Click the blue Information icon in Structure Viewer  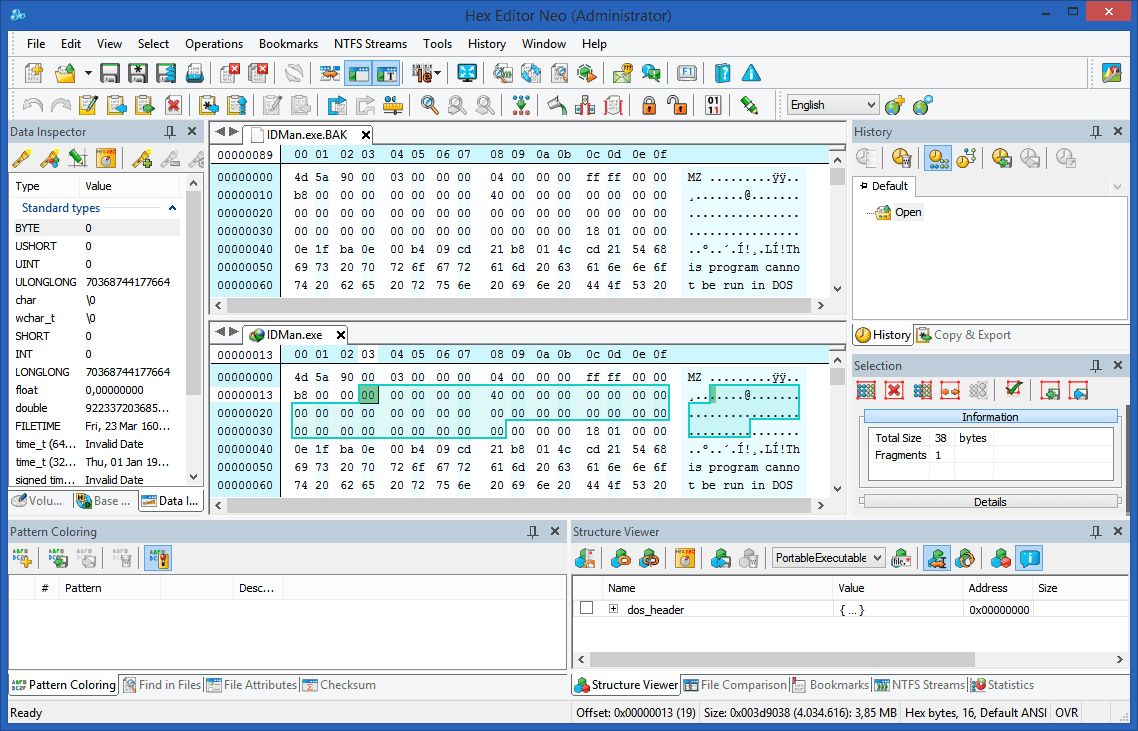(x=1029, y=558)
